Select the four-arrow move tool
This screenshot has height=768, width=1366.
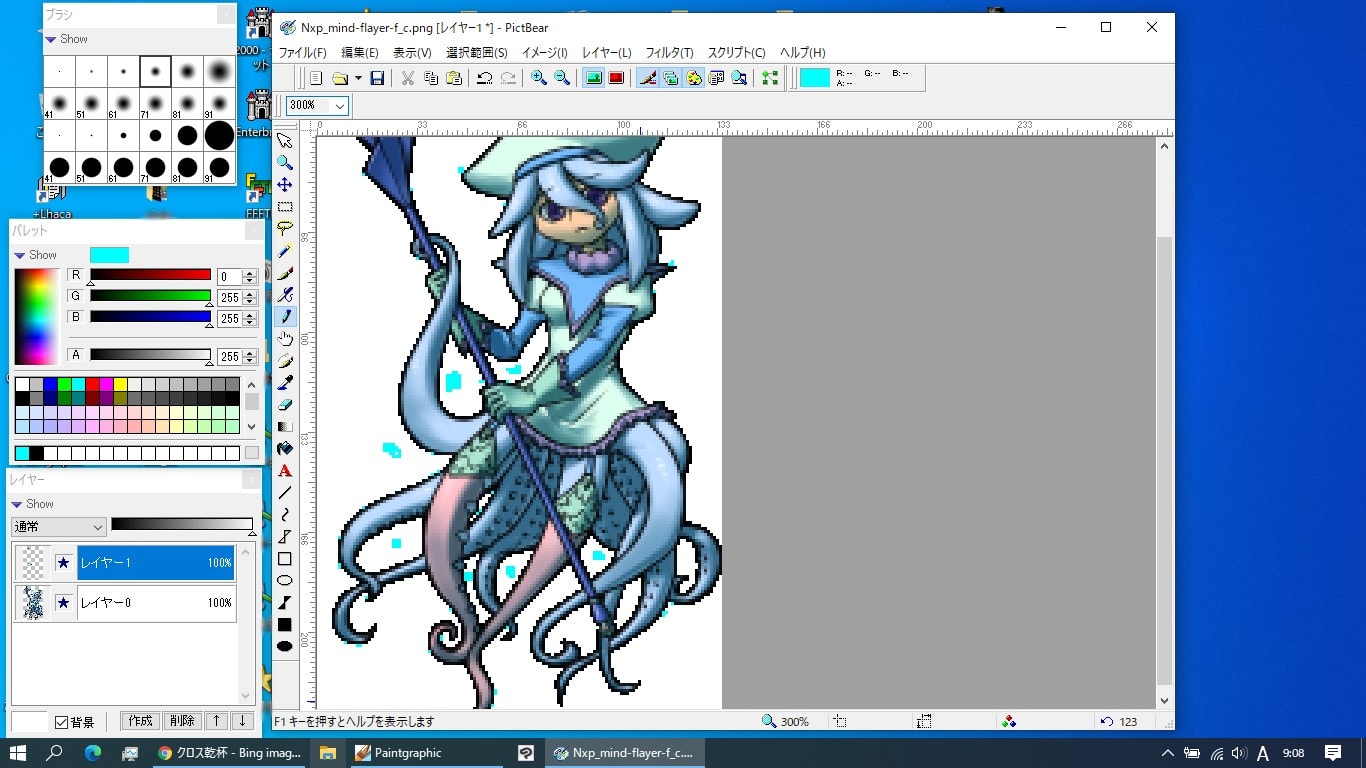[285, 185]
